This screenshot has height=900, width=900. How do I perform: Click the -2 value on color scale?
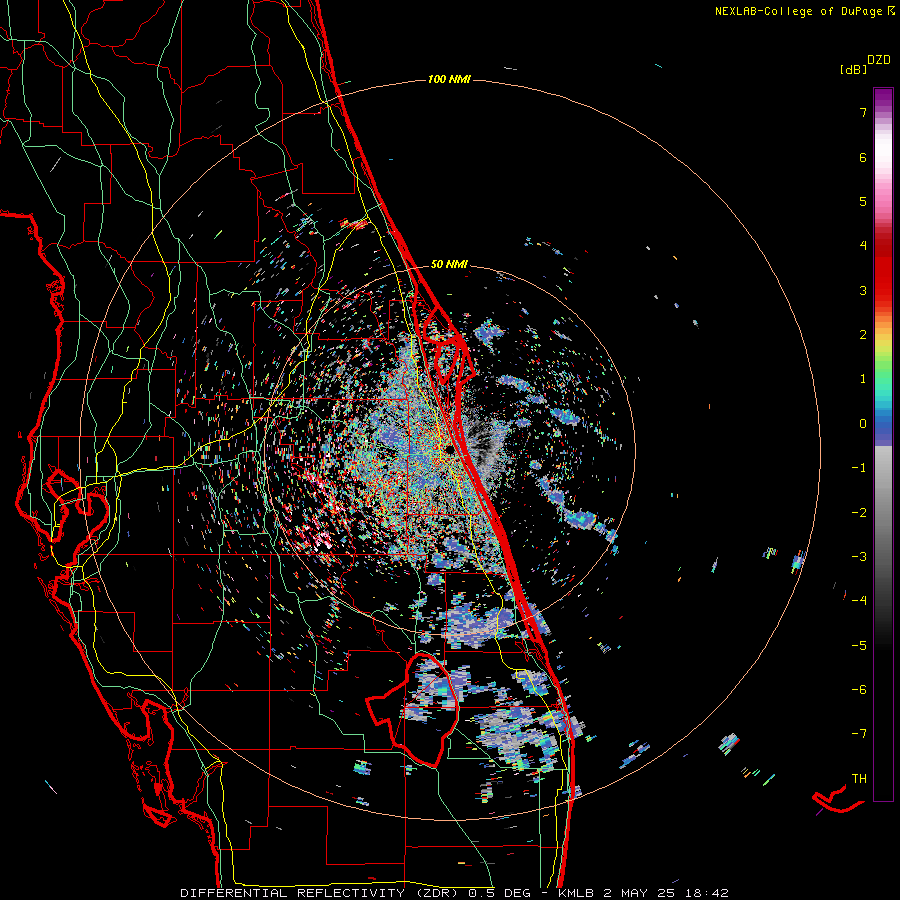pyautogui.click(x=859, y=513)
